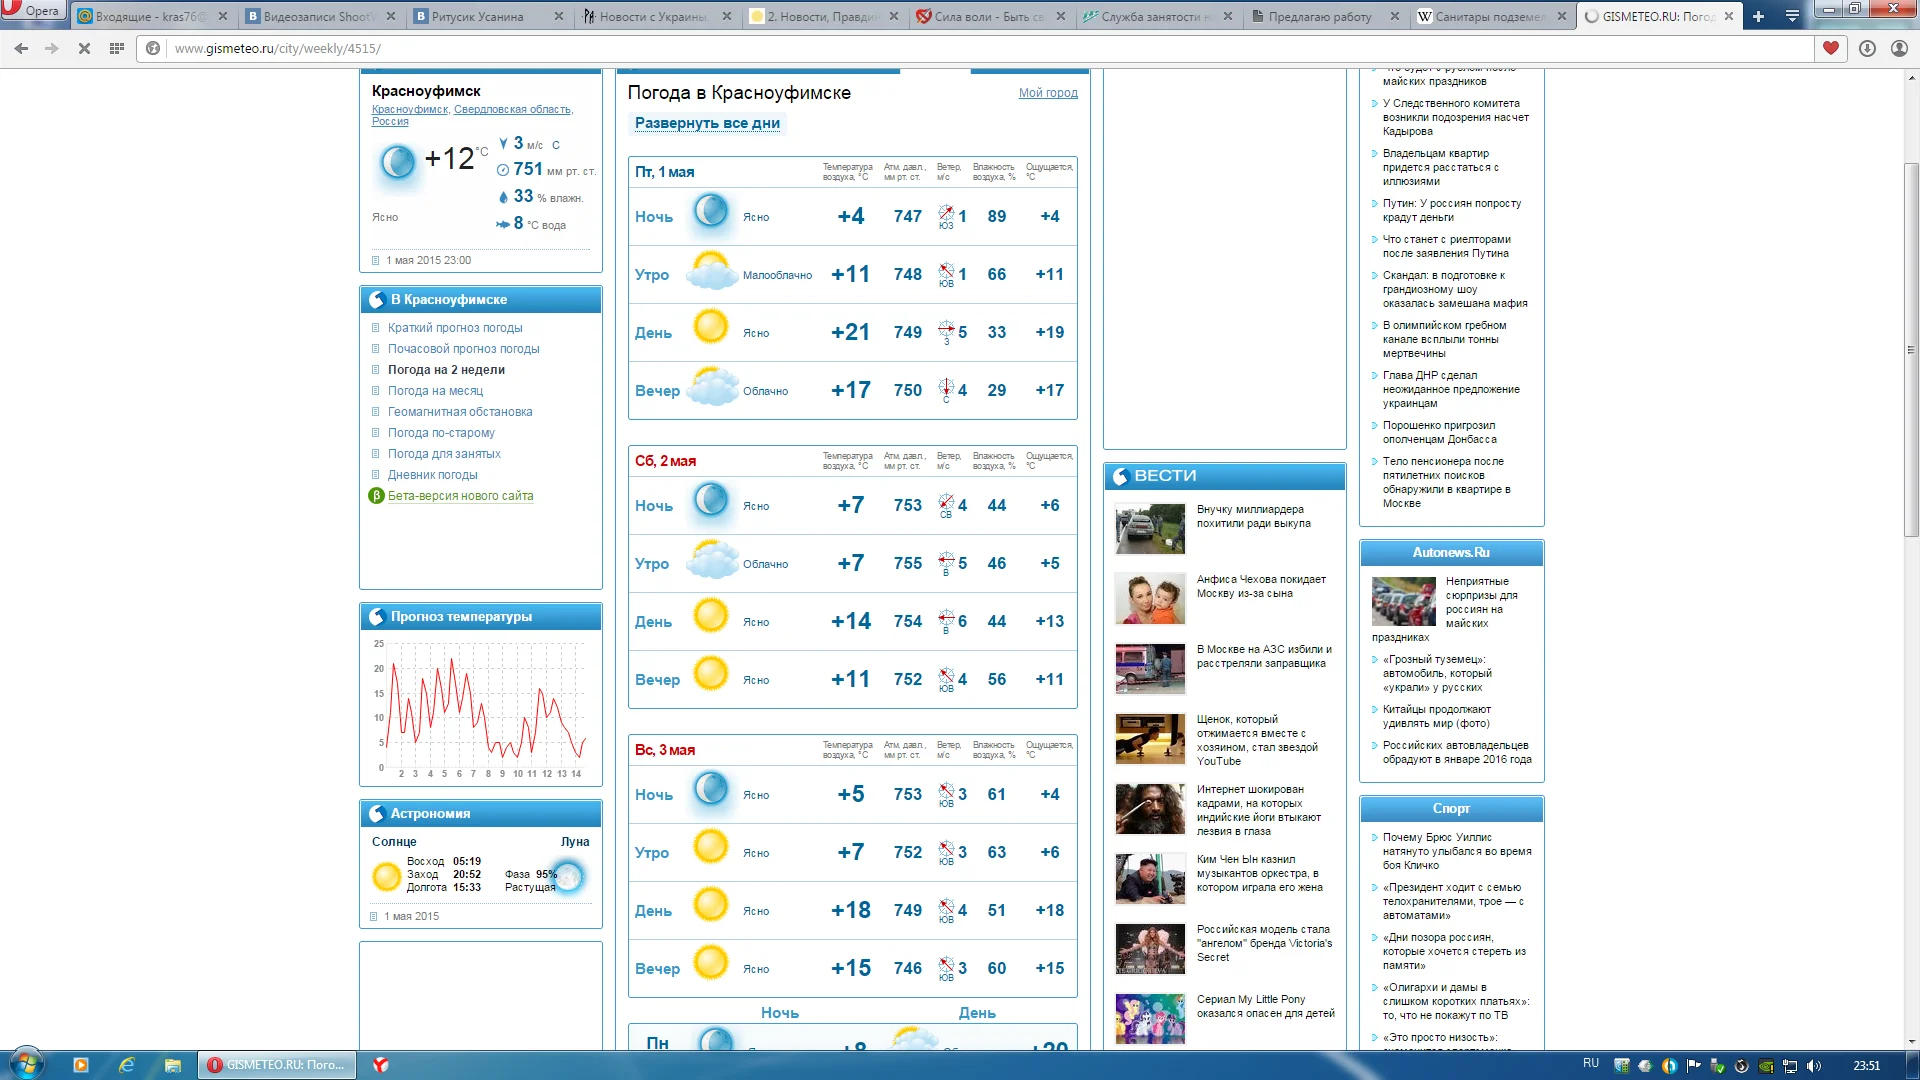Open the tab list menu icon
This screenshot has height=1080, width=1920.
coord(1792,16)
